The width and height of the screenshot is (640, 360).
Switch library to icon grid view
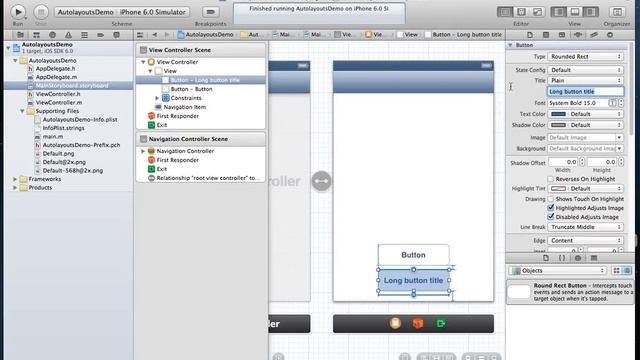pyautogui.click(x=616, y=271)
